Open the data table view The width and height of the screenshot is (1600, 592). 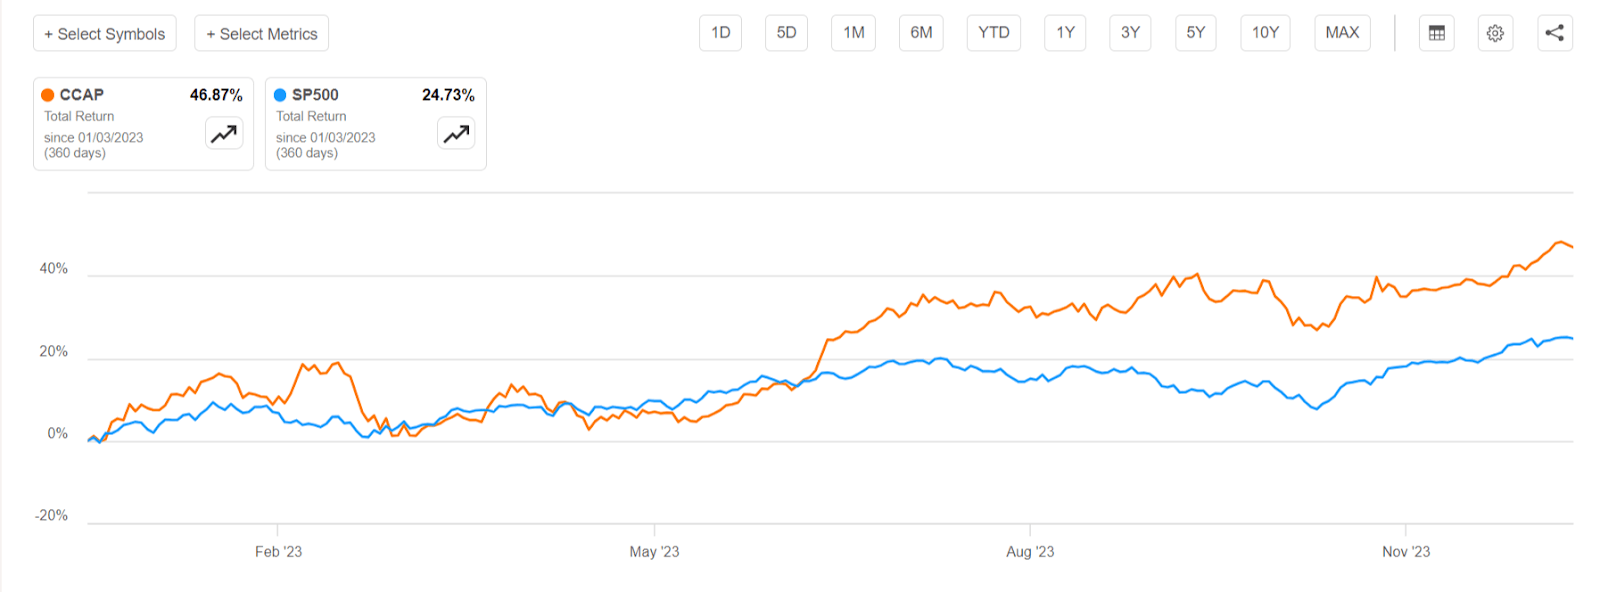pos(1436,32)
